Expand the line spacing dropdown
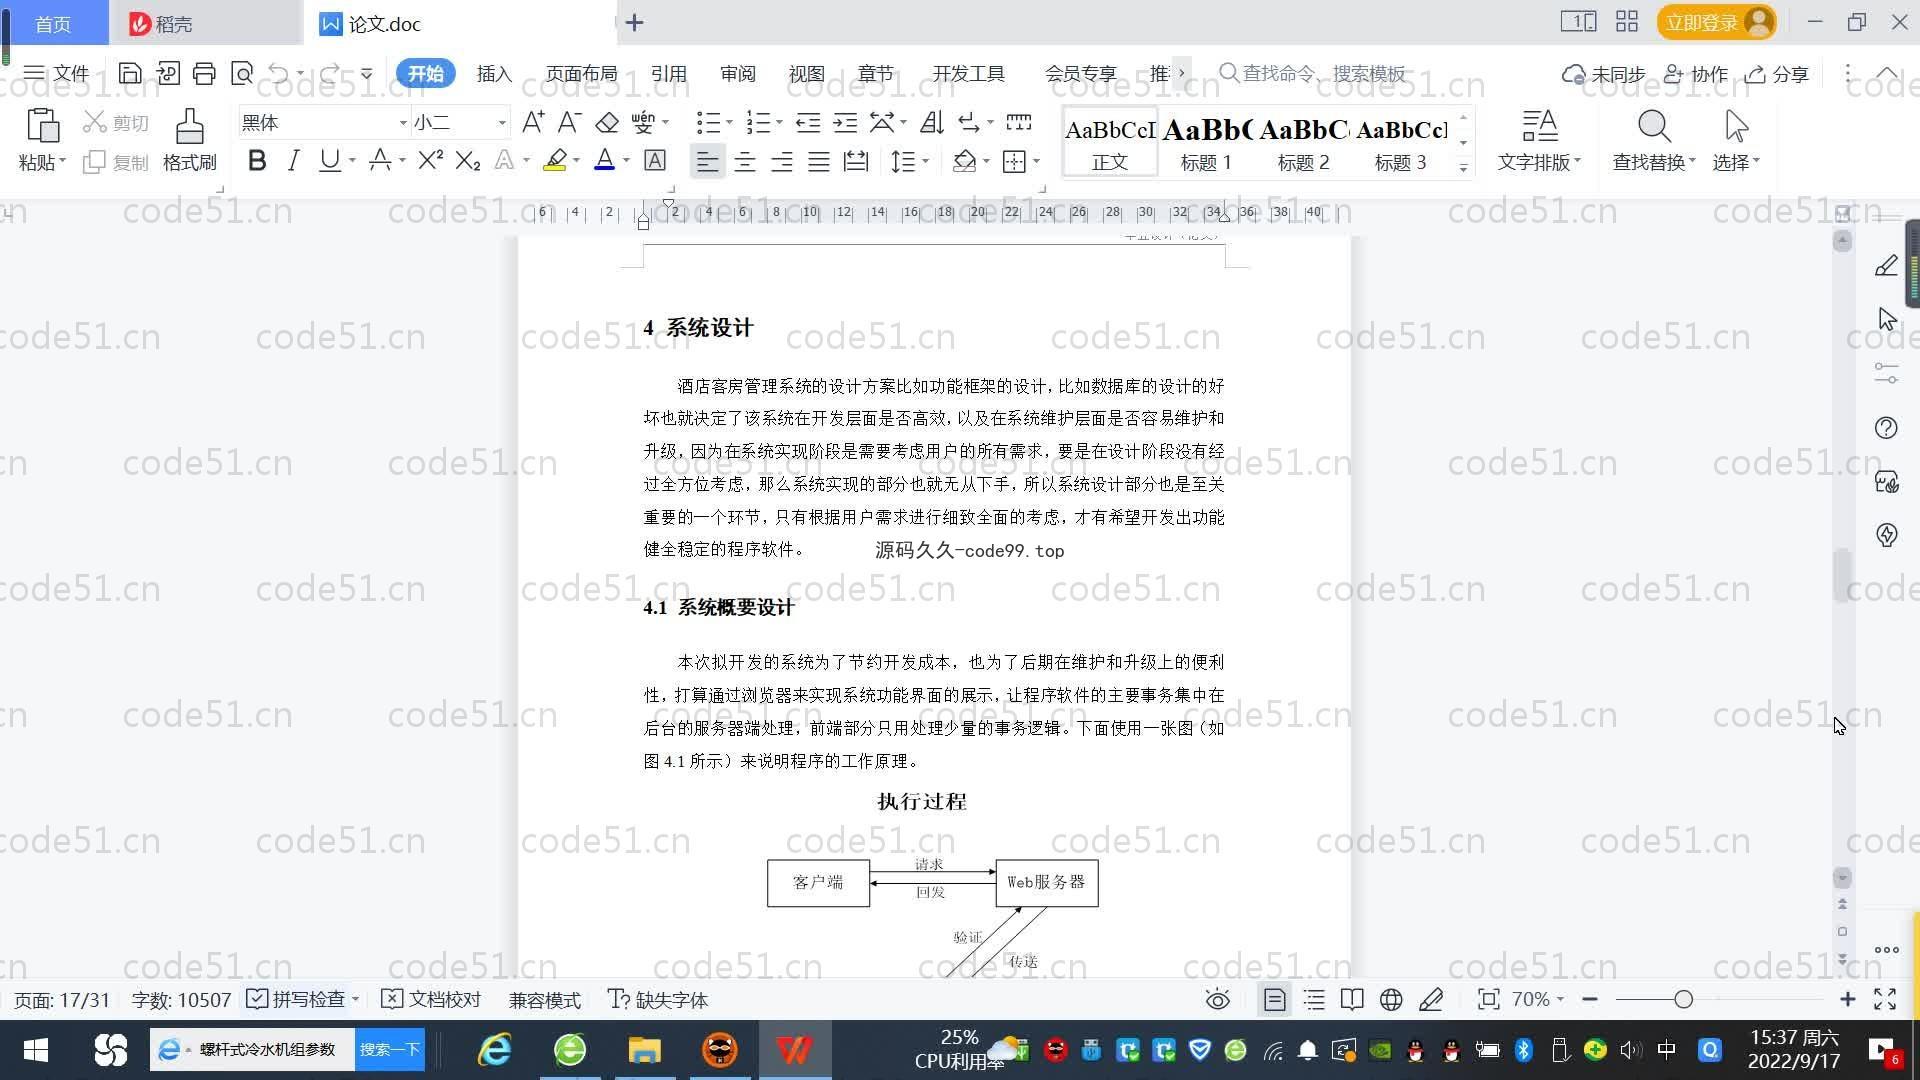The height and width of the screenshot is (1080, 1920). coord(926,161)
